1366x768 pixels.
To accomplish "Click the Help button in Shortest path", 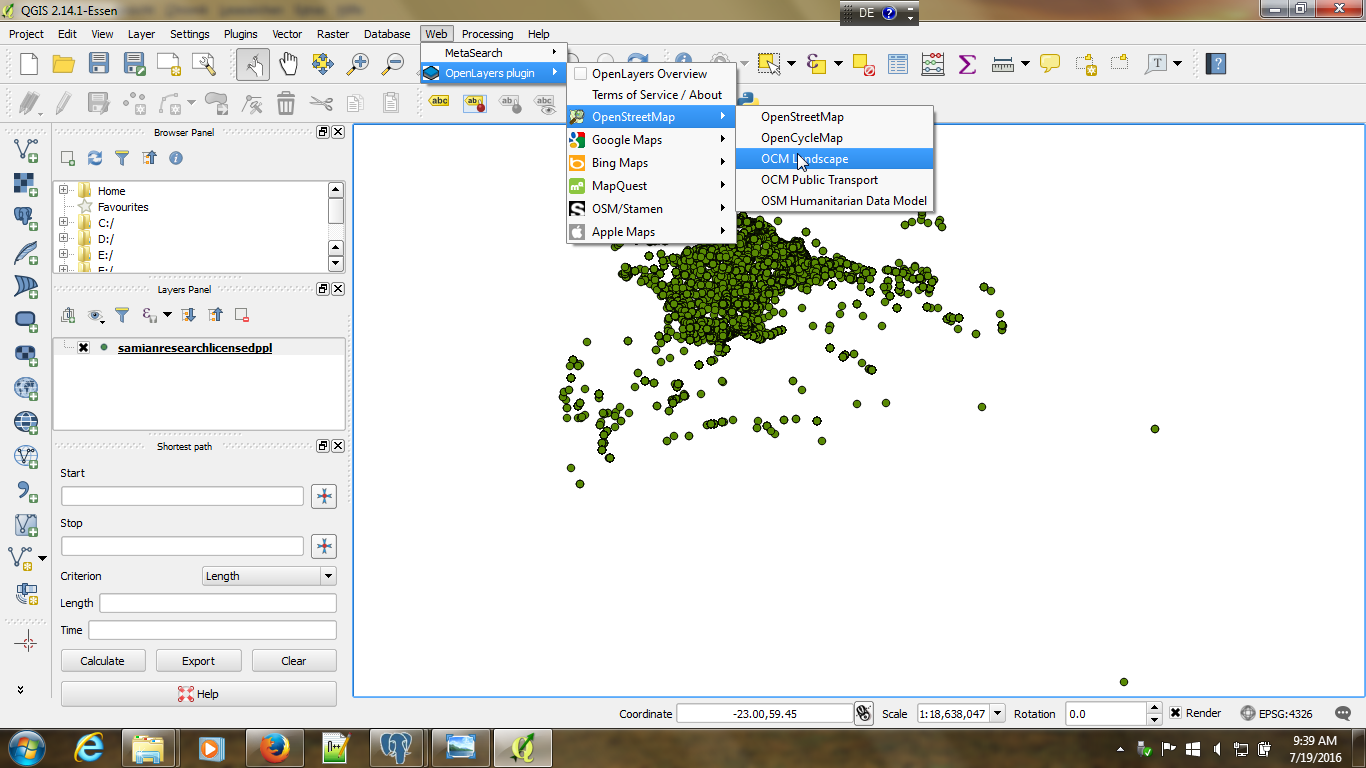I will (x=199, y=694).
